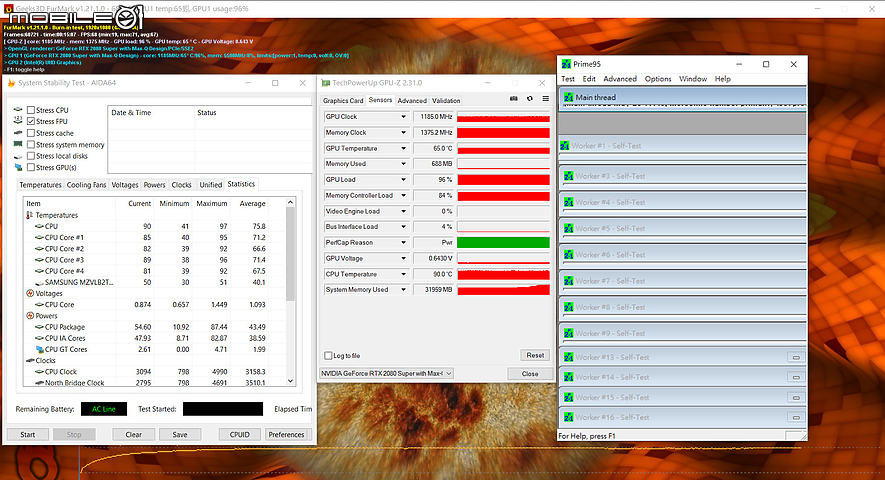Click the GPU Load red sensor graph
Viewport: 885px width, 480px height.
503,180
